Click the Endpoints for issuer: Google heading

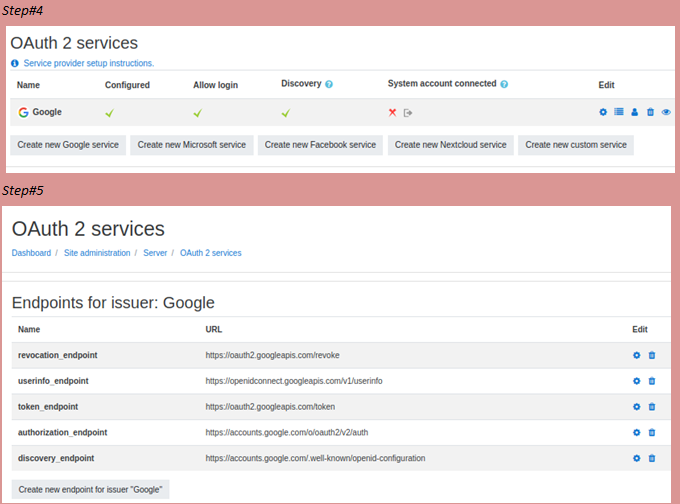pyautogui.click(x=113, y=303)
